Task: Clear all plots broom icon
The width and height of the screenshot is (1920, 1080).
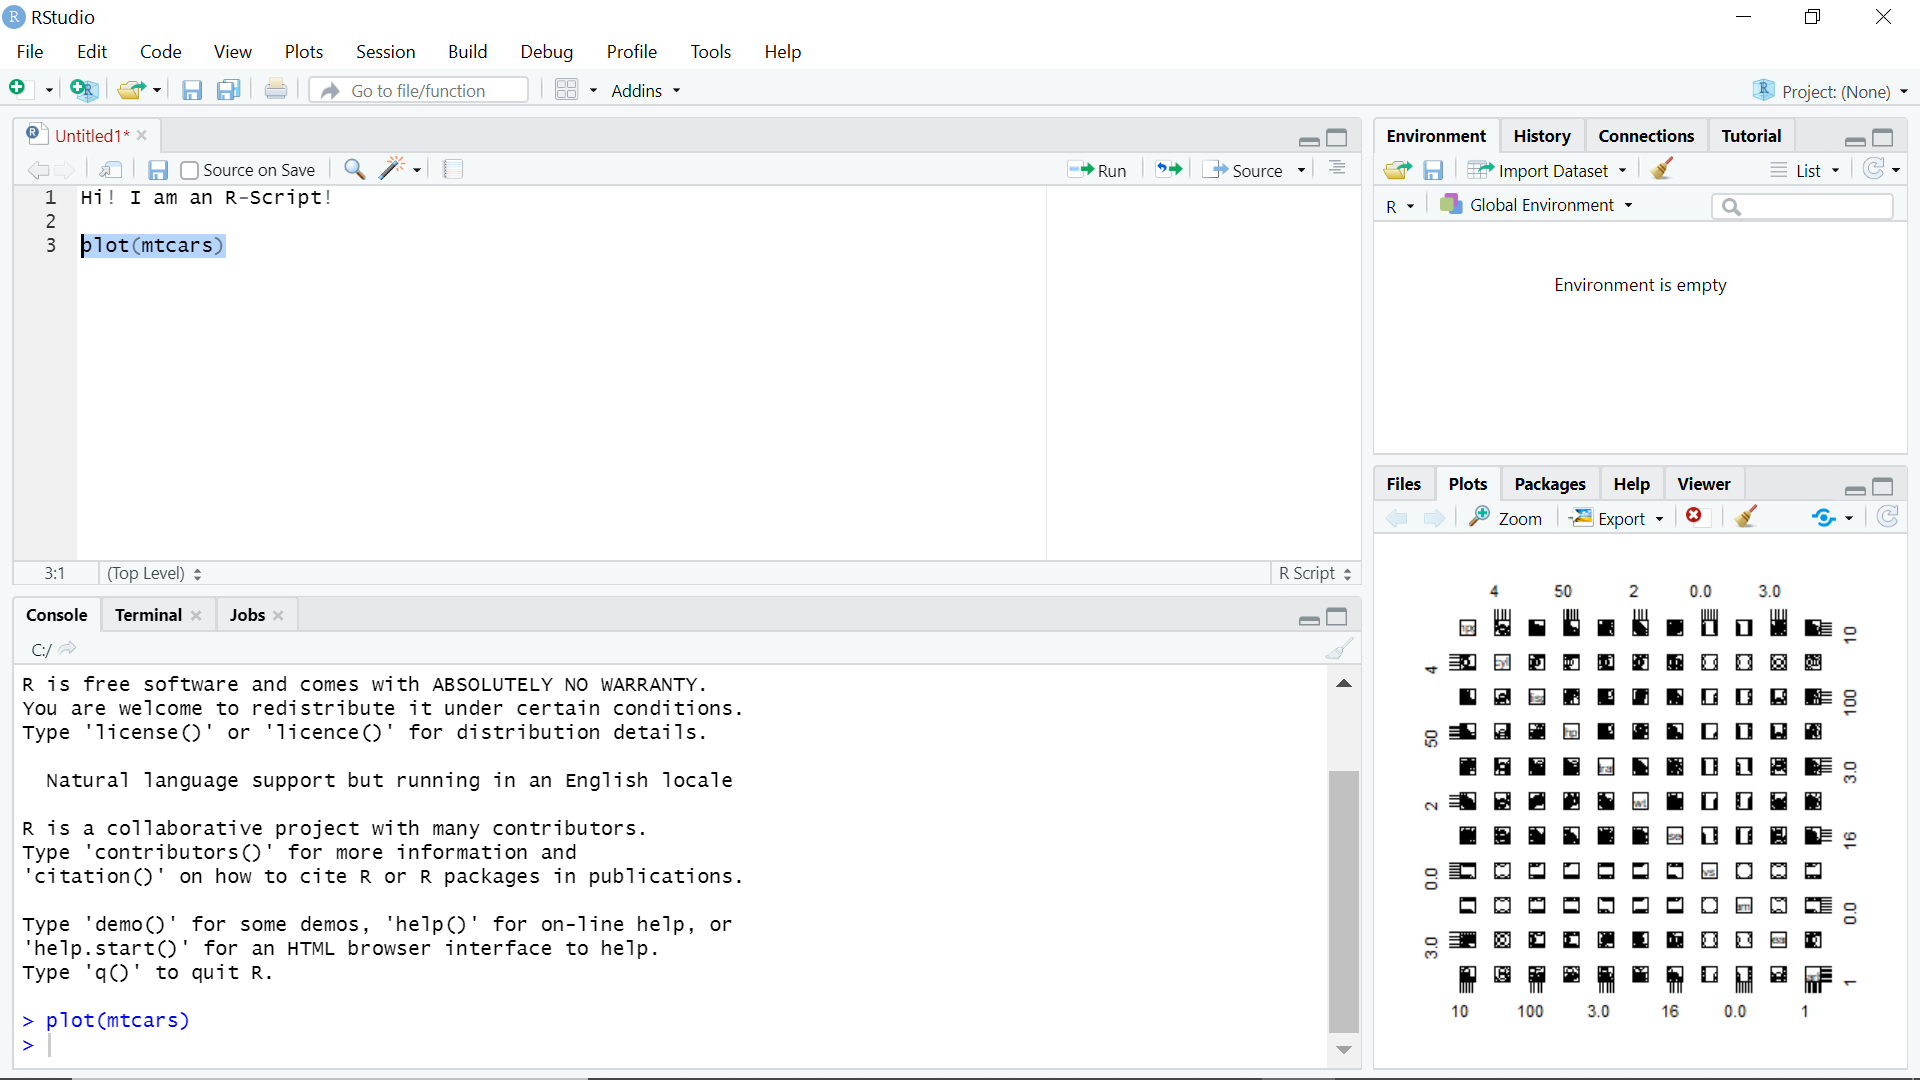Action: tap(1747, 516)
